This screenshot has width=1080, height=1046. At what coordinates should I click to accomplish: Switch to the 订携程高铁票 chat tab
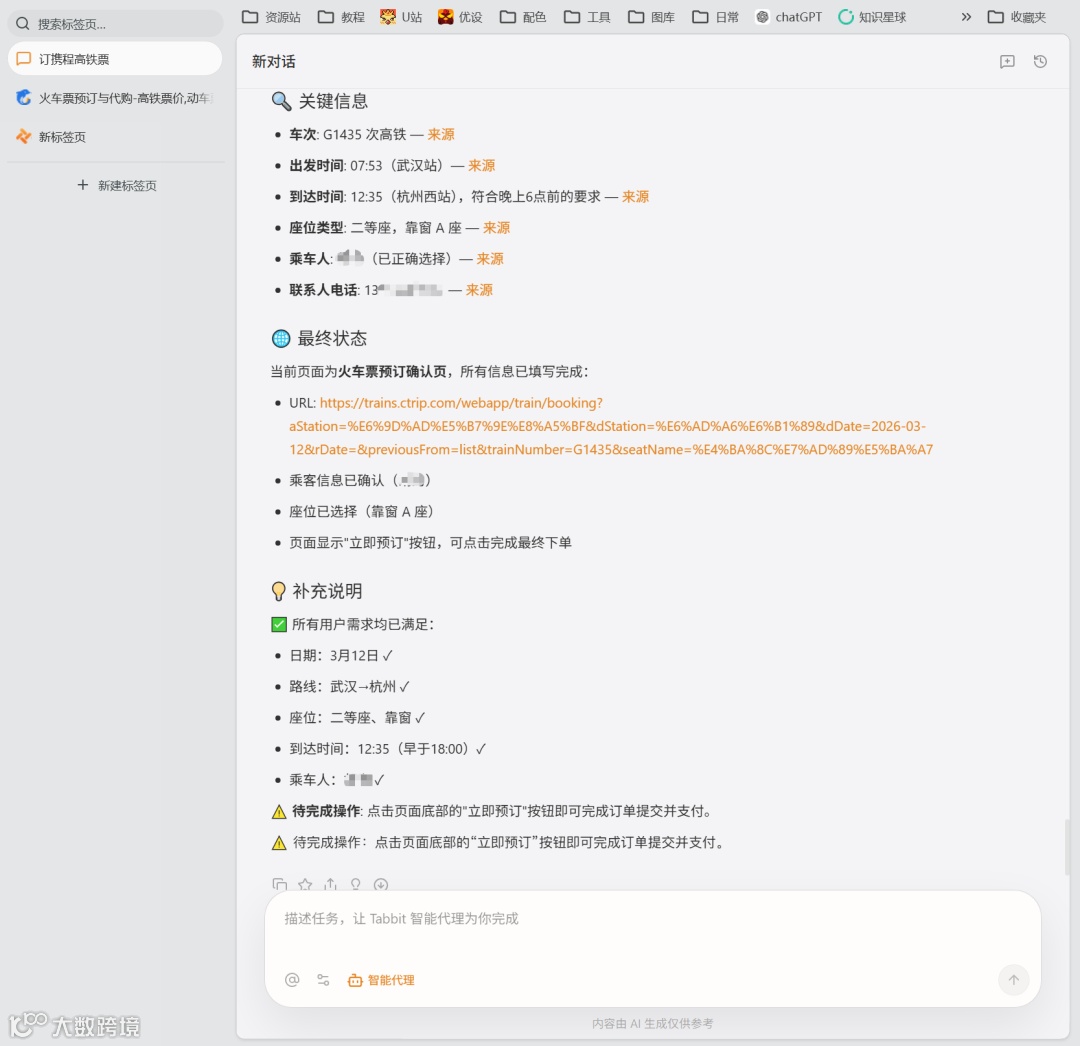[x=115, y=59]
